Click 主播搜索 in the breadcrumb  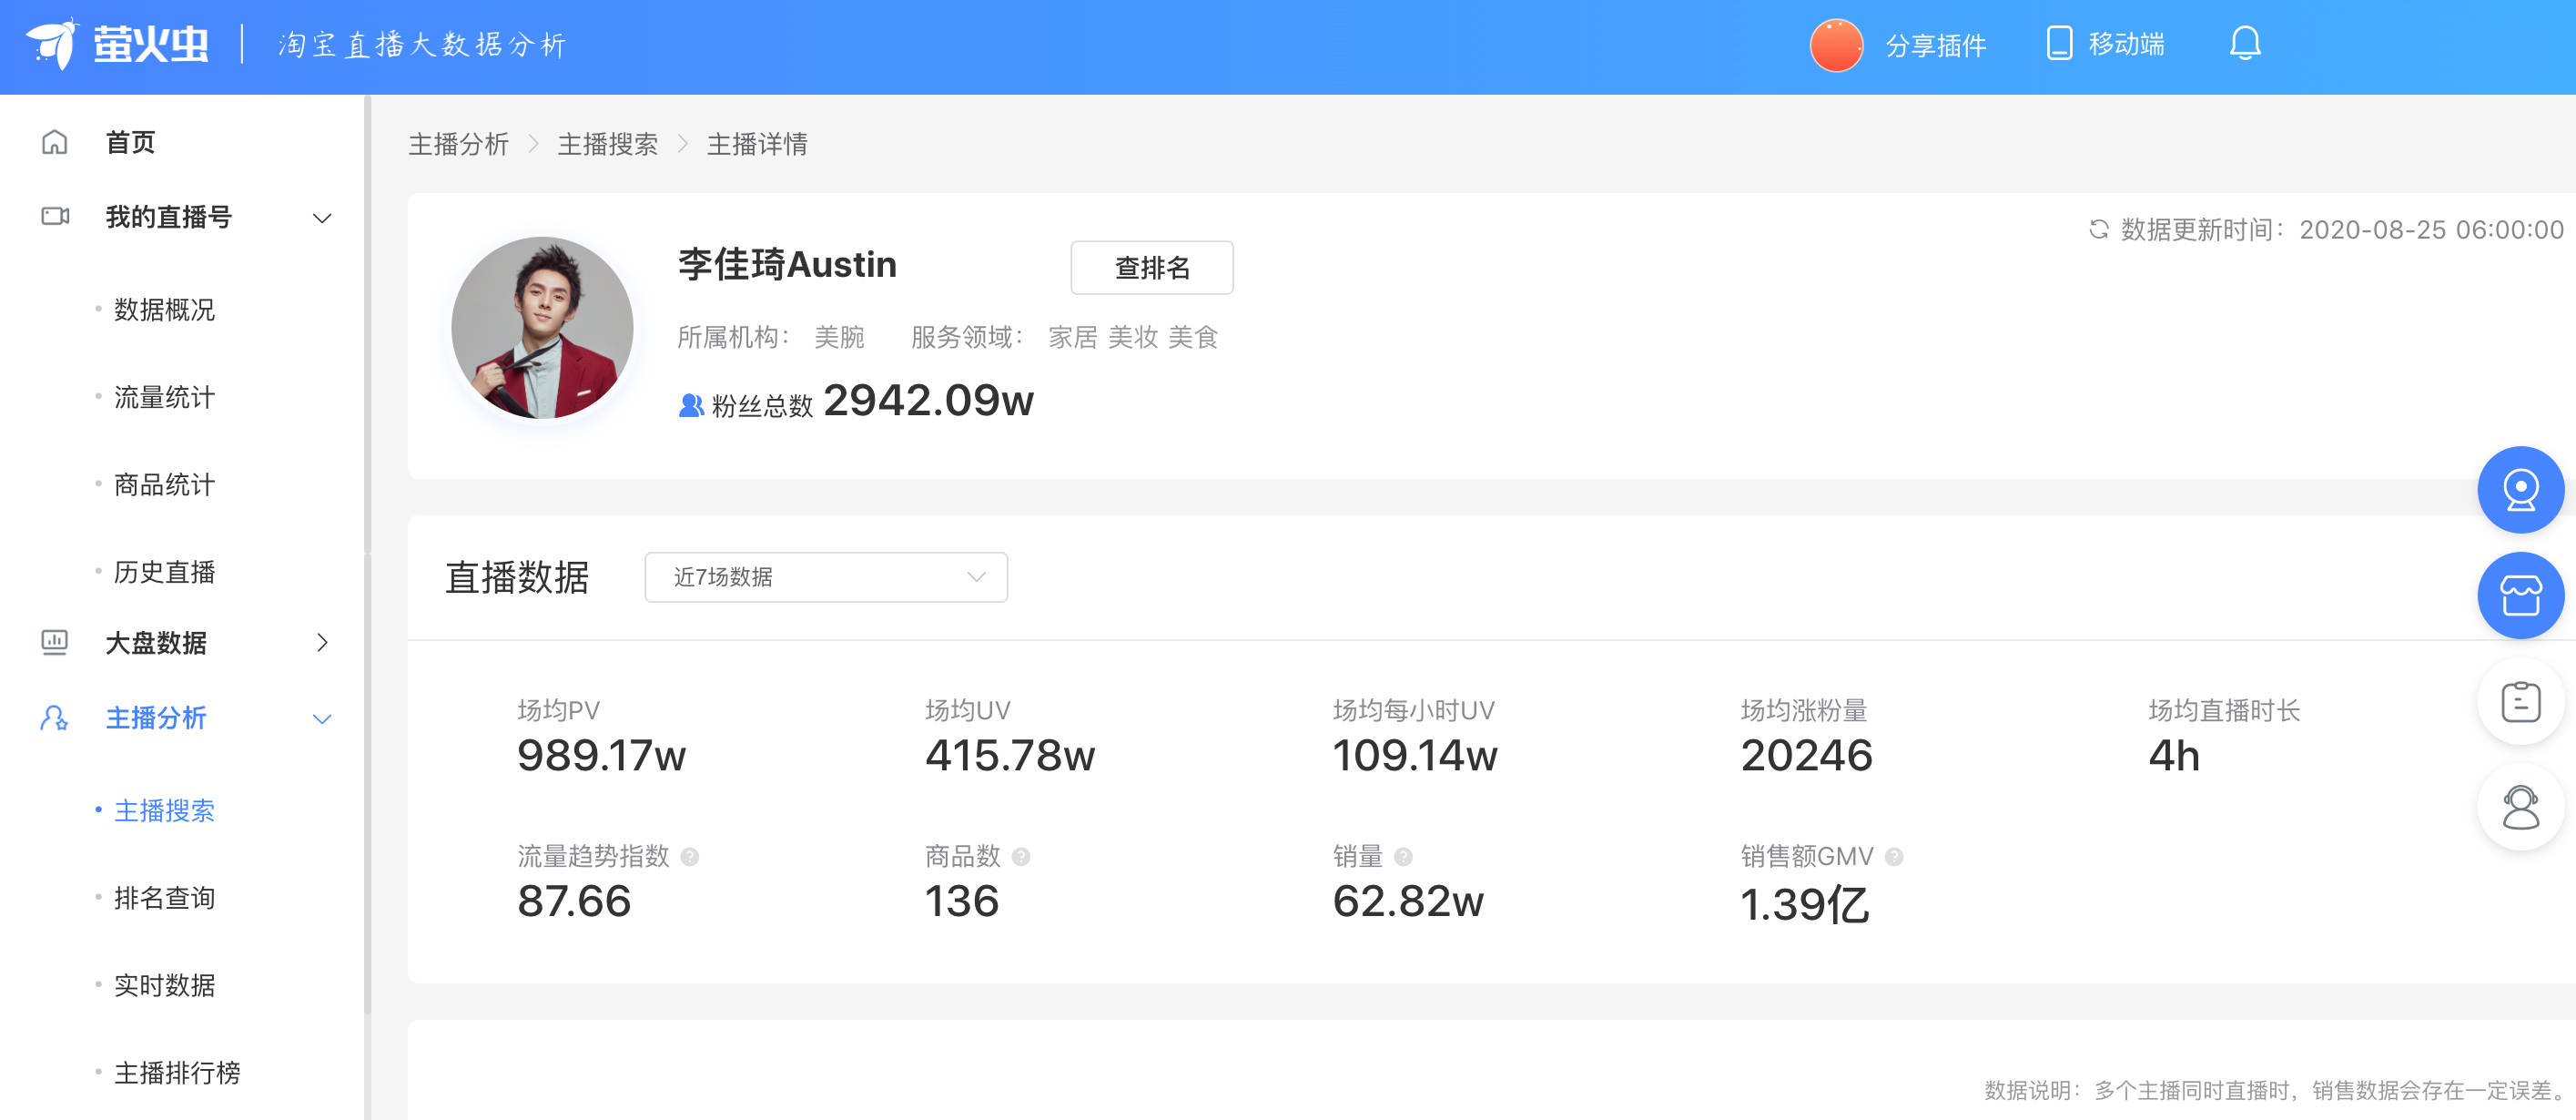pos(607,145)
